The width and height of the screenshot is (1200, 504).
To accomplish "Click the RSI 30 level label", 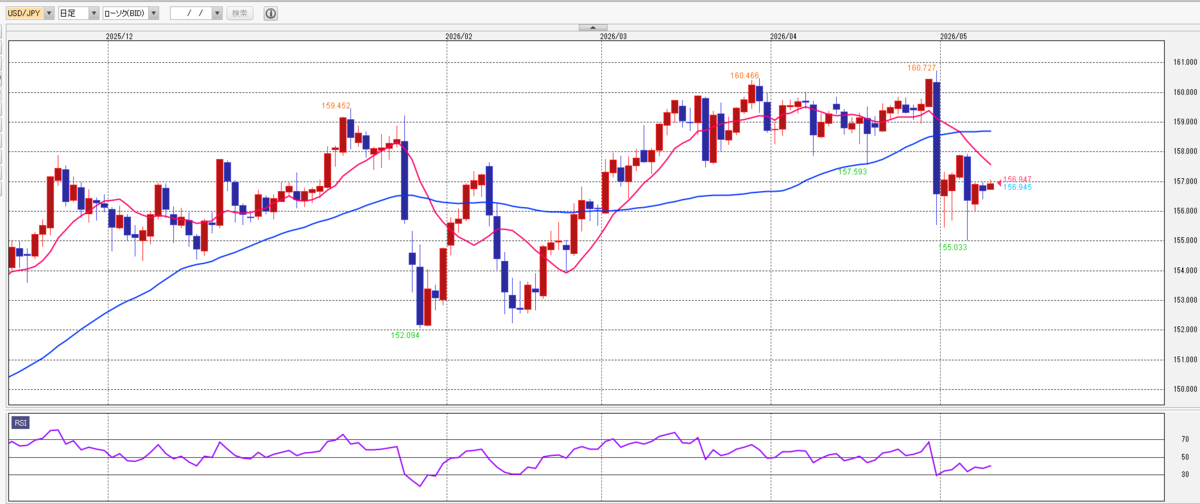I will pyautogui.click(x=1184, y=474).
